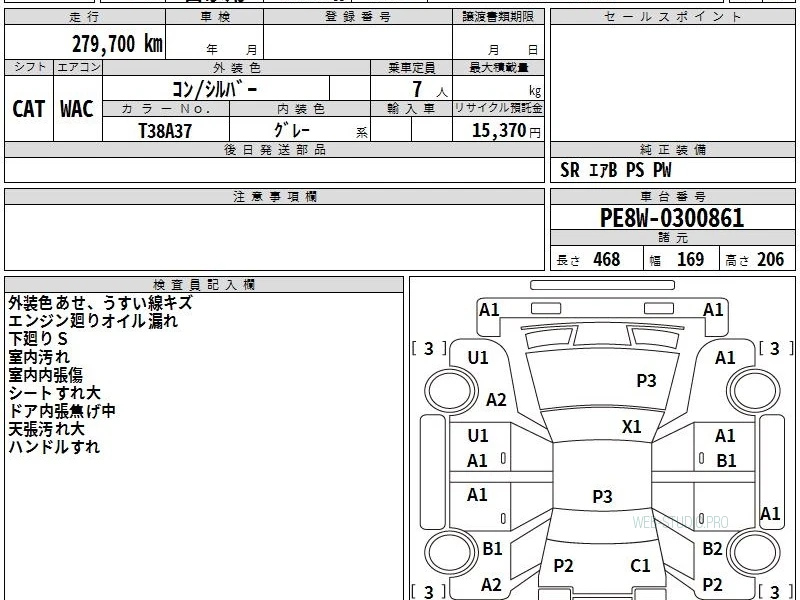Click the C1 mark on the car diagram
The height and width of the screenshot is (600, 800).
click(640, 566)
